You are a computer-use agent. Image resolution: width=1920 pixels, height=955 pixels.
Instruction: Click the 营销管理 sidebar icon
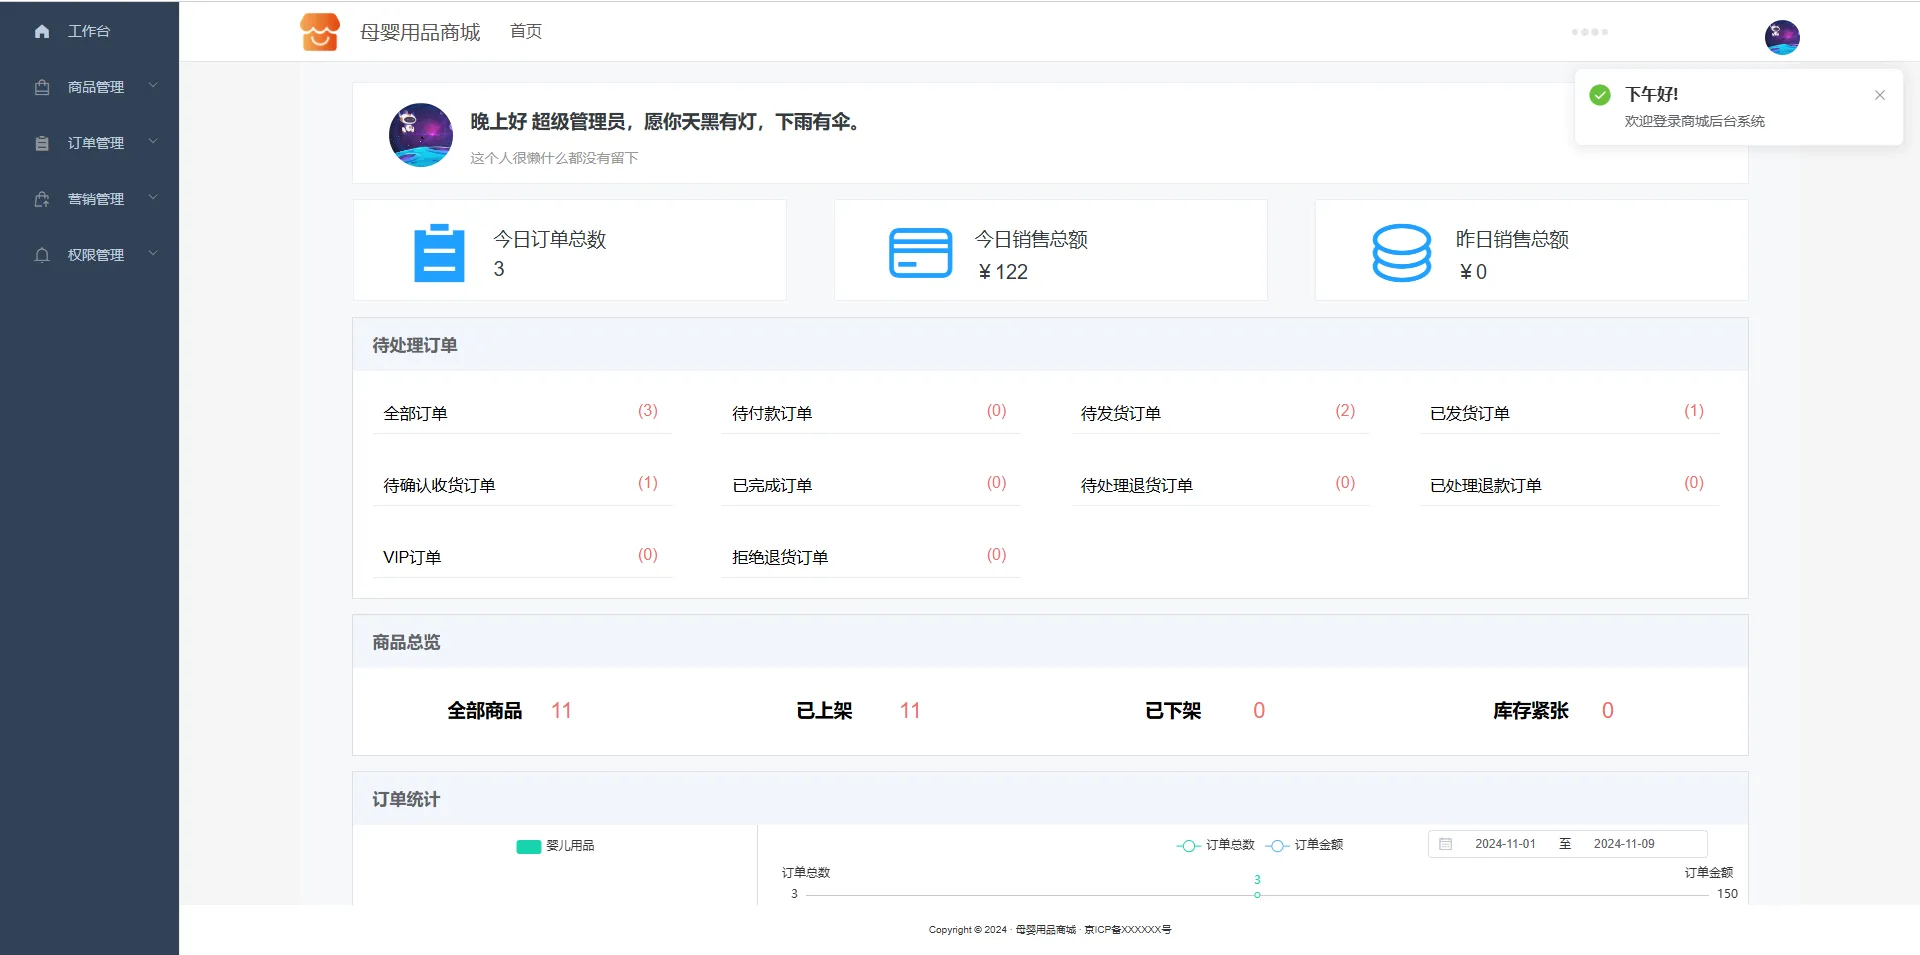pos(42,199)
